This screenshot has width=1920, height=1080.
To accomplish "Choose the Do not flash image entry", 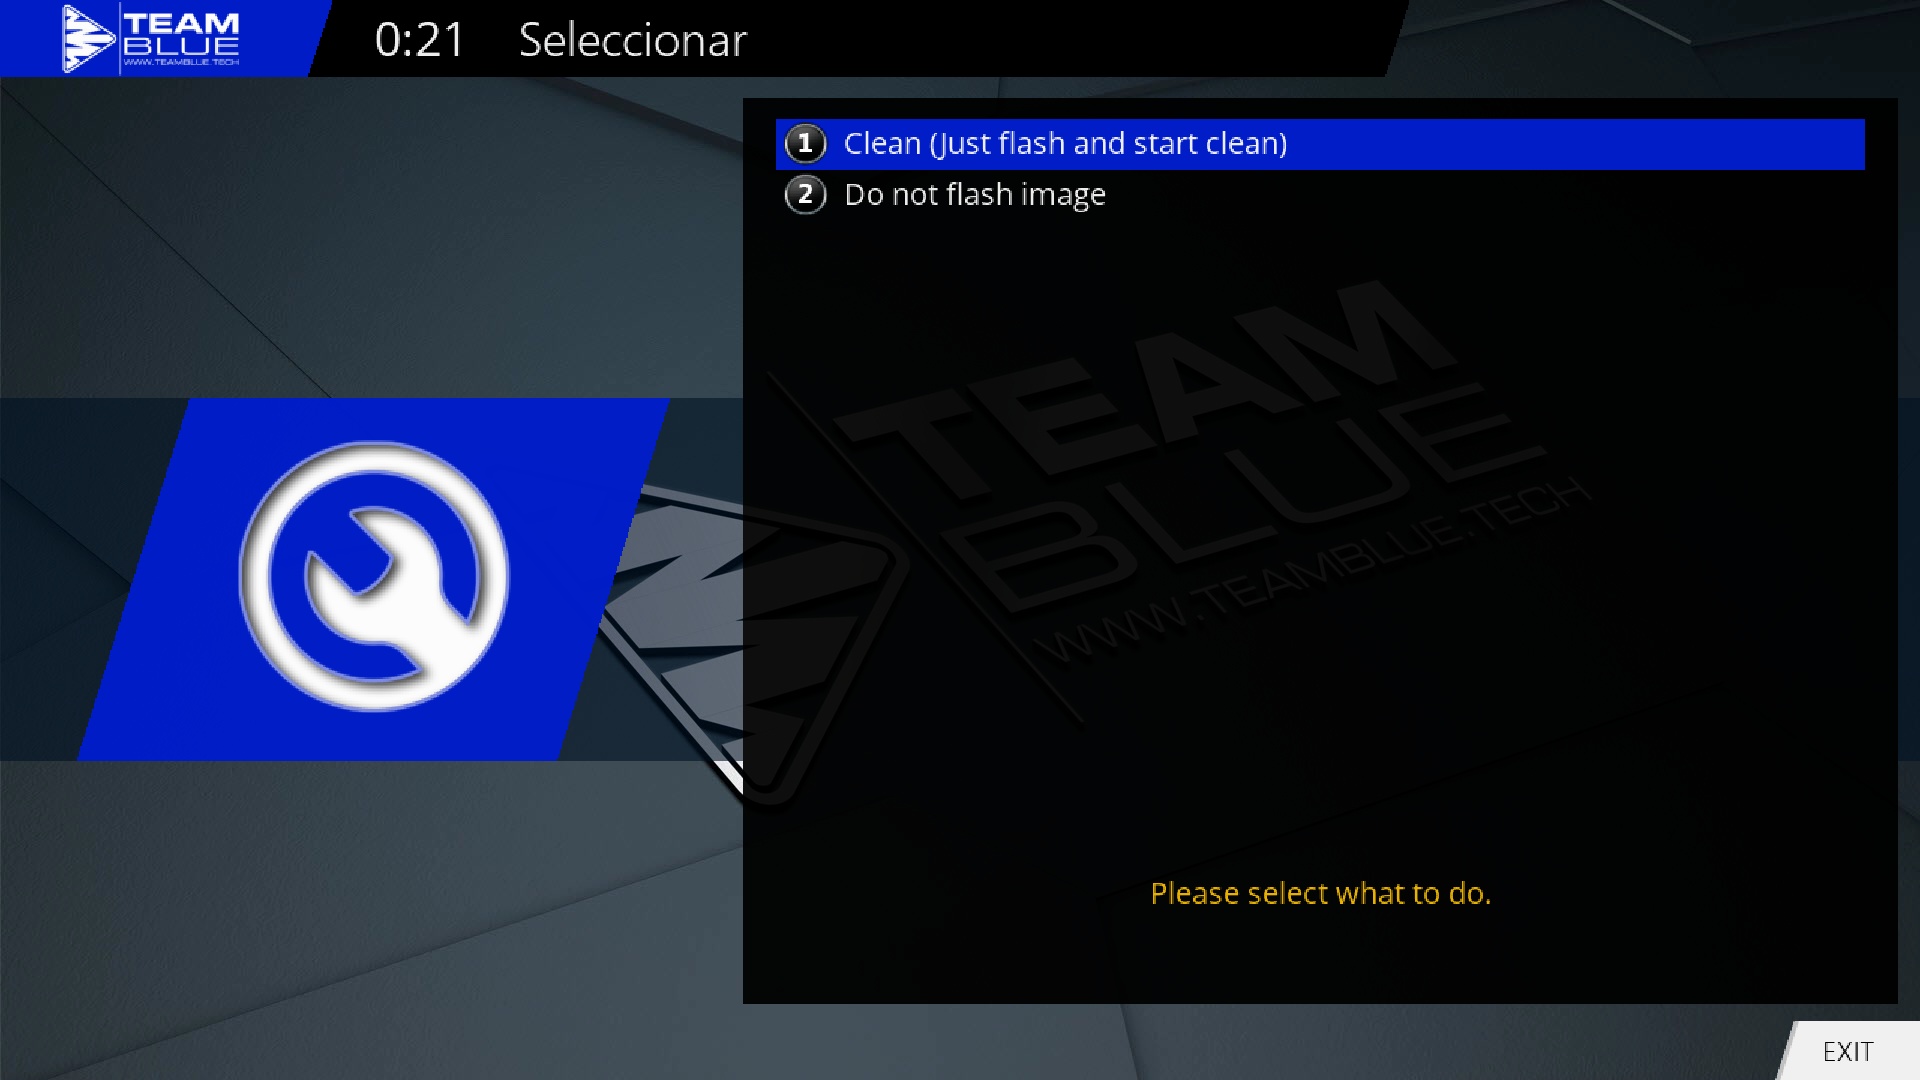I will click(x=975, y=195).
